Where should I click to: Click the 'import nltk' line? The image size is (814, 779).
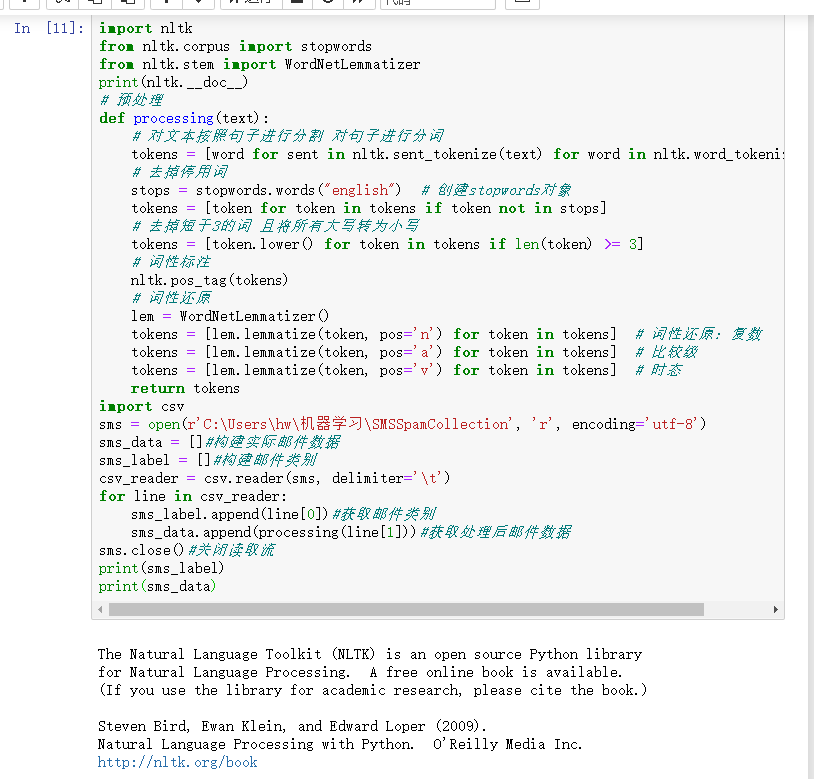145,28
